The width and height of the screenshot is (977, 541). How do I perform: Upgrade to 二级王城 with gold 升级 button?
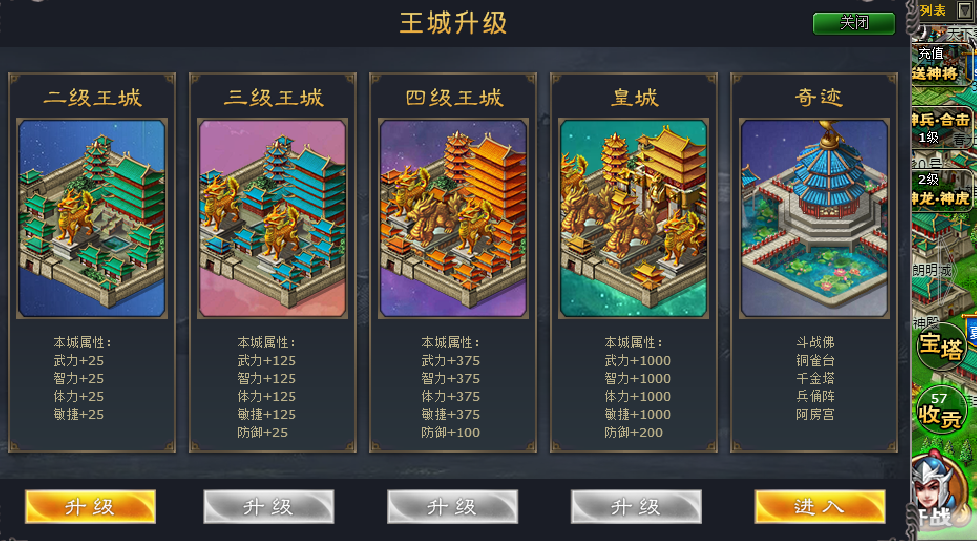tap(90, 506)
